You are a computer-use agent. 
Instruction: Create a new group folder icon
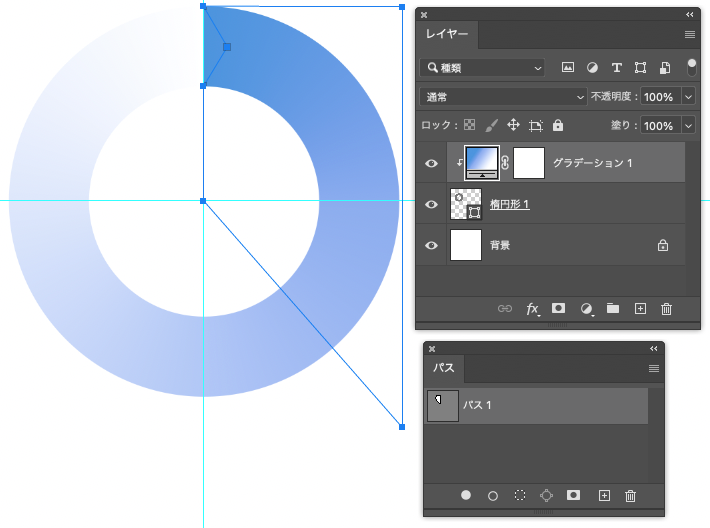click(613, 308)
